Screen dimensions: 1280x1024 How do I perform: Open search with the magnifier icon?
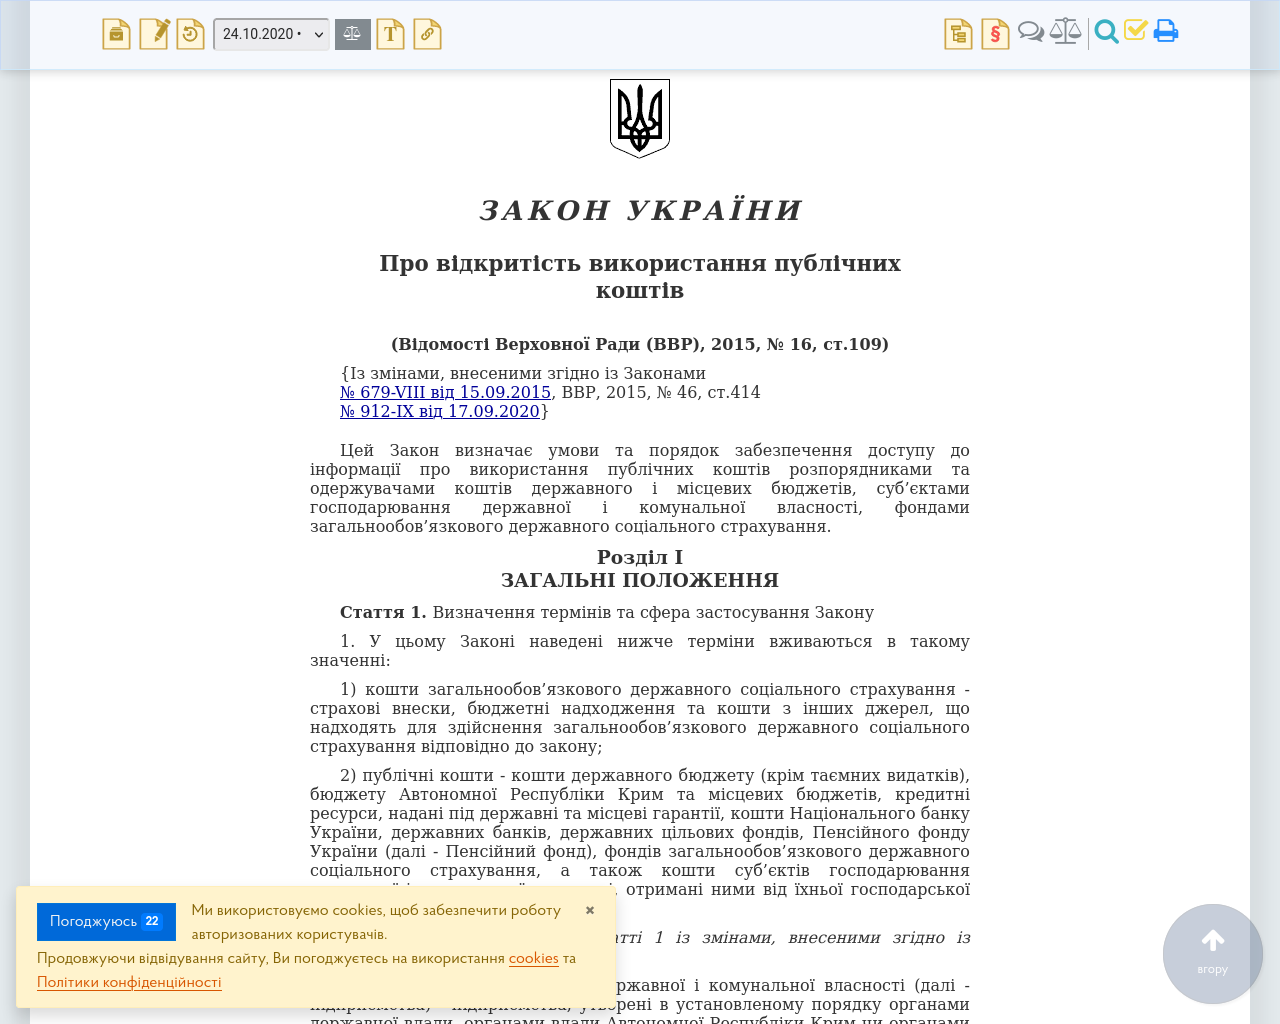point(1106,32)
